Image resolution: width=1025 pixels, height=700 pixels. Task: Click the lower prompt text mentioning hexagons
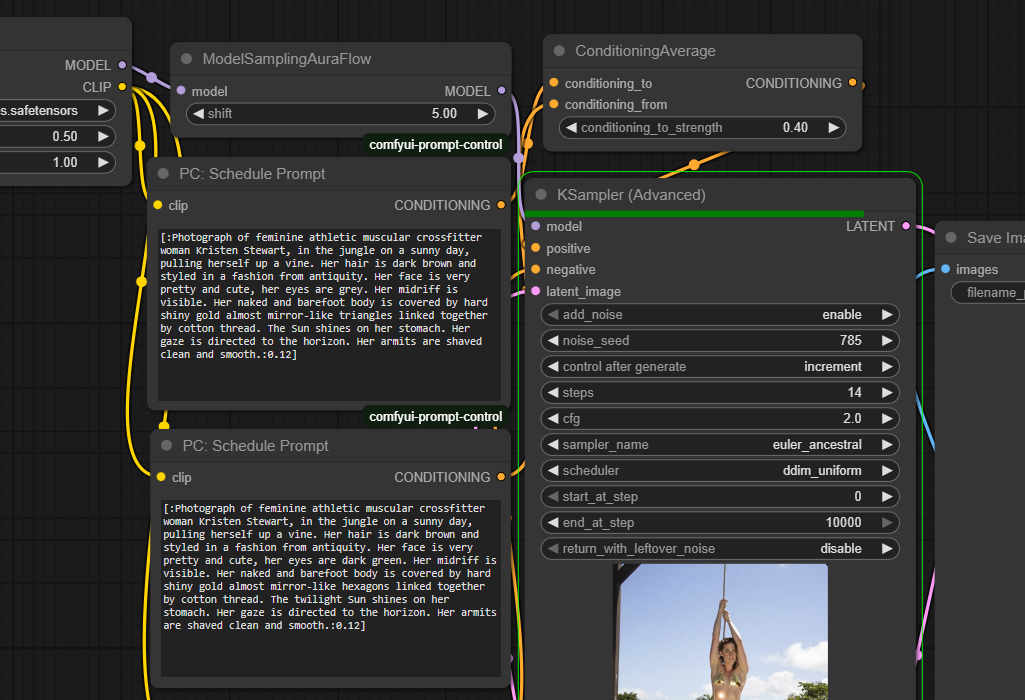click(x=331, y=588)
